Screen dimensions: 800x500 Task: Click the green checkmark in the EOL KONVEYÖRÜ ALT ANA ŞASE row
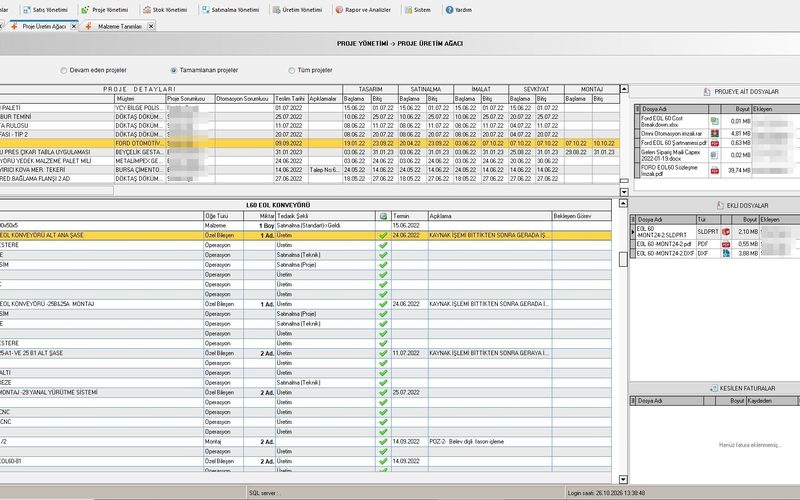[x=383, y=236]
